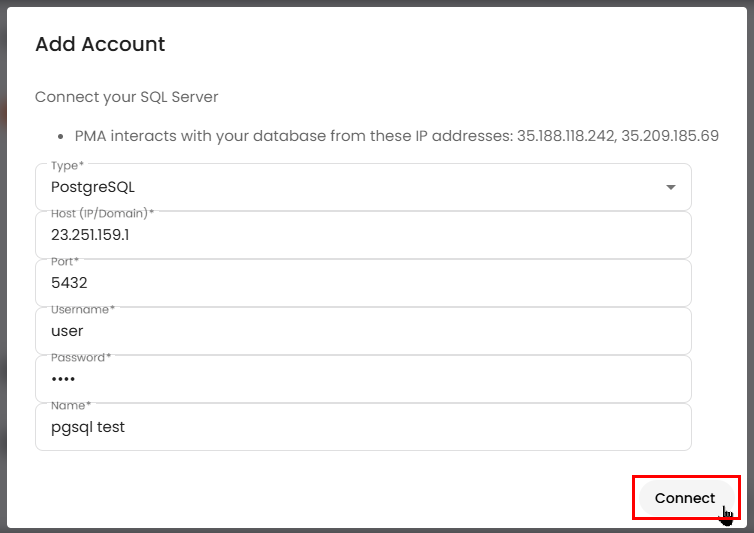754x533 pixels.
Task: Focus the Port field showing 5432
Action: click(362, 283)
